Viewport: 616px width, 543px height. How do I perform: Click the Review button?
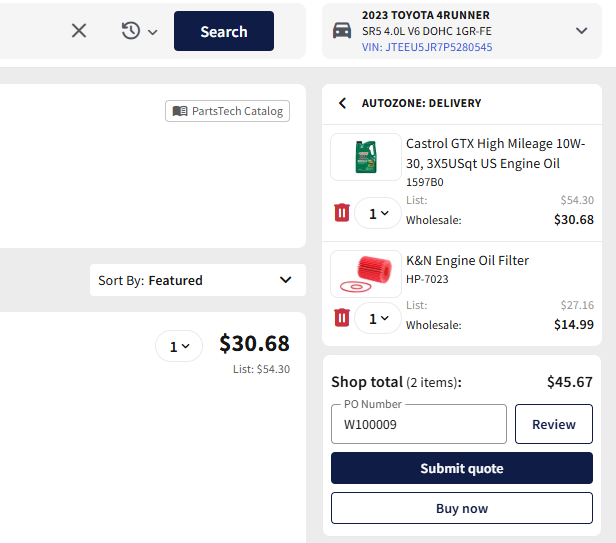pyautogui.click(x=554, y=424)
